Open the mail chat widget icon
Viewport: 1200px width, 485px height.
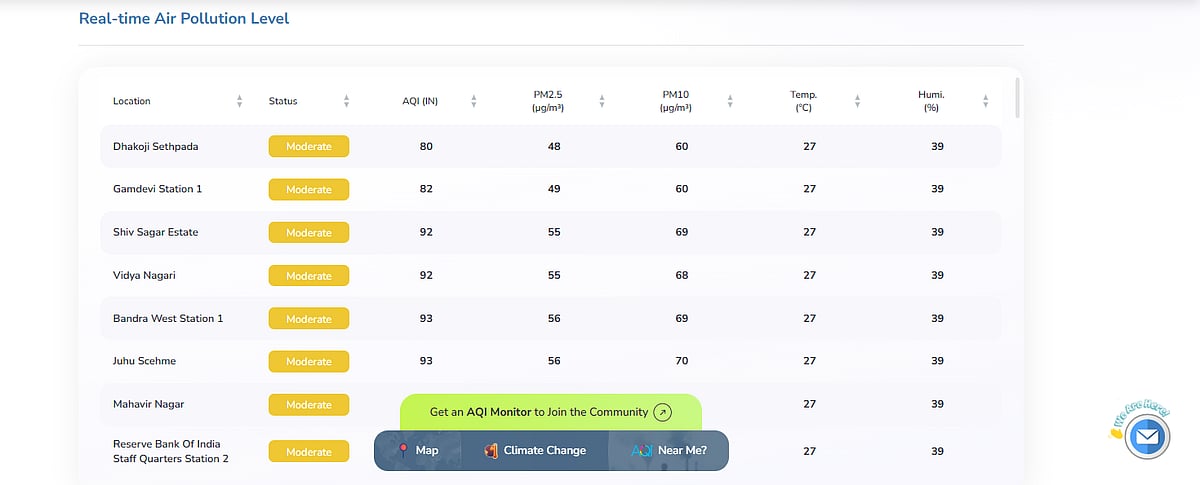point(1146,437)
